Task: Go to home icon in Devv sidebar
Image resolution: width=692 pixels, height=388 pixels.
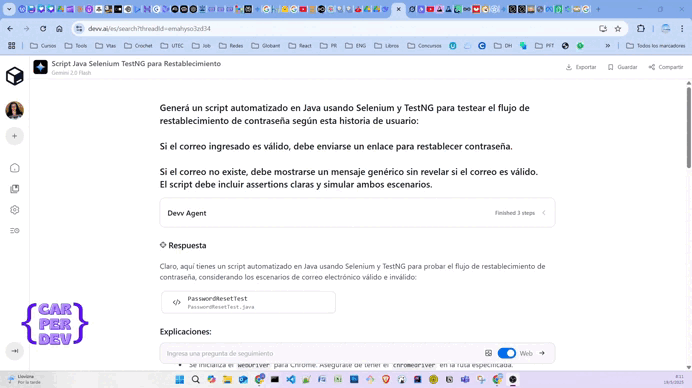Action: [15, 168]
